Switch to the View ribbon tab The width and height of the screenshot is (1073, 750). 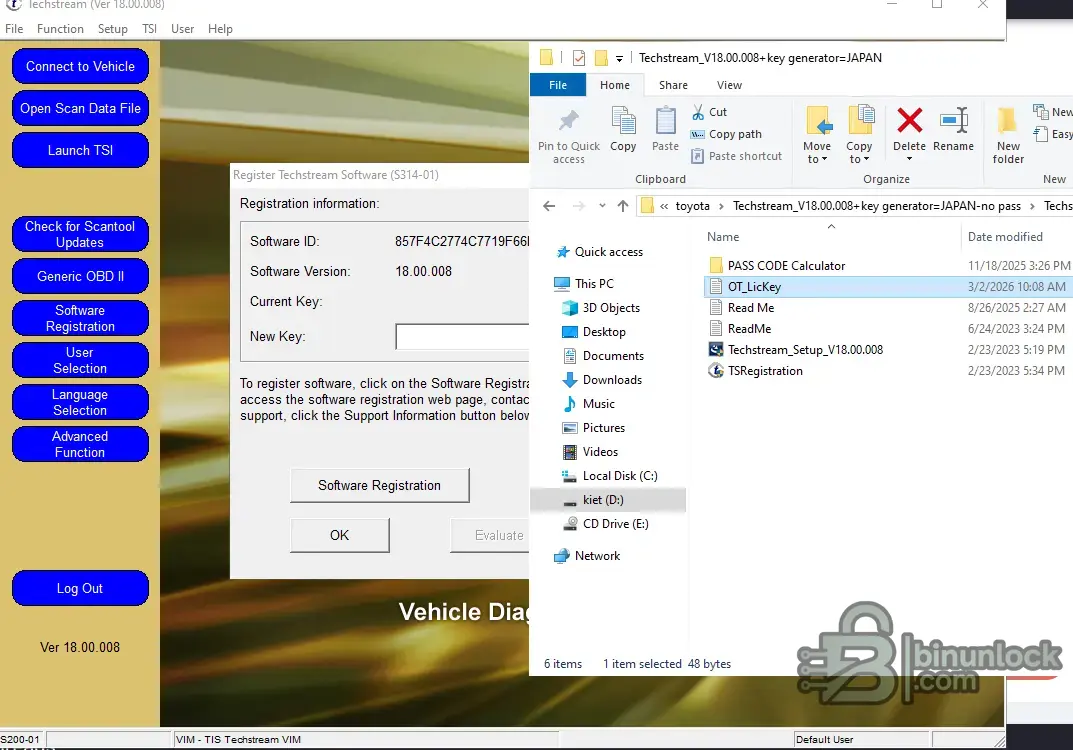click(729, 85)
